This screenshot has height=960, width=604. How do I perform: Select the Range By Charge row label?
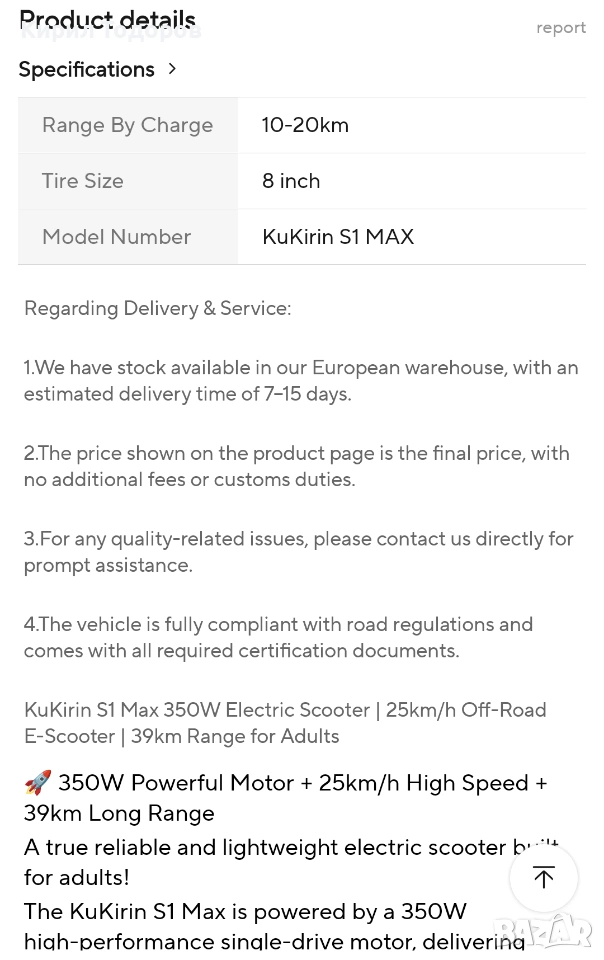point(127,125)
